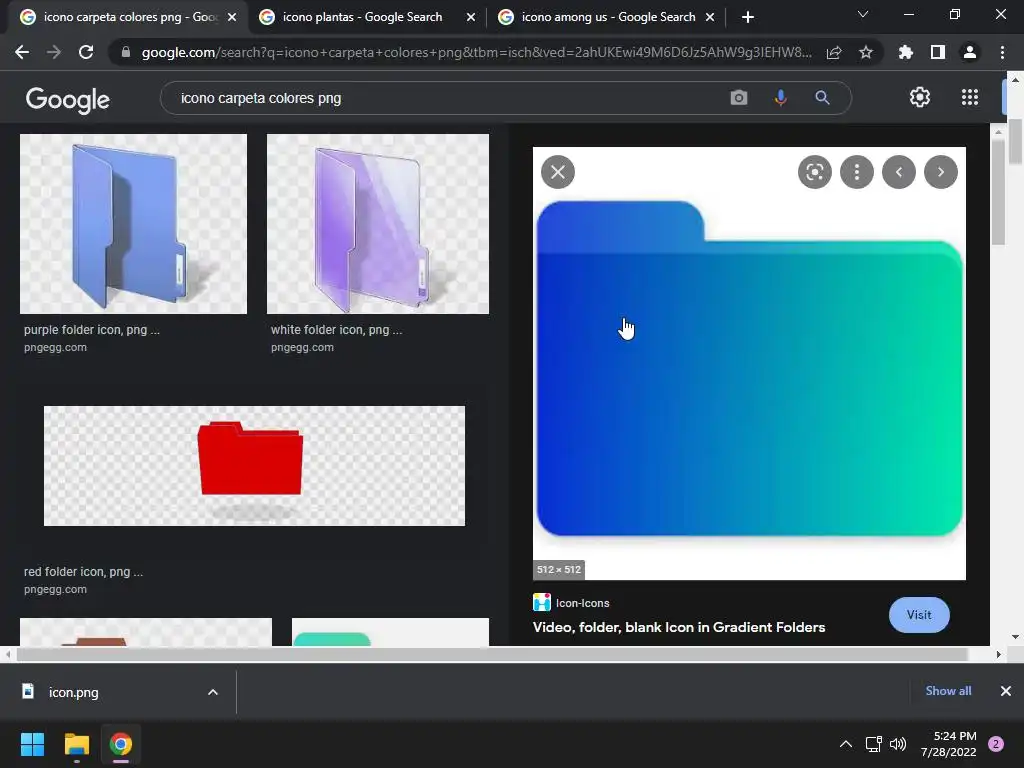Close the downloads bar
The width and height of the screenshot is (1024, 768).
pyautogui.click(x=1006, y=691)
